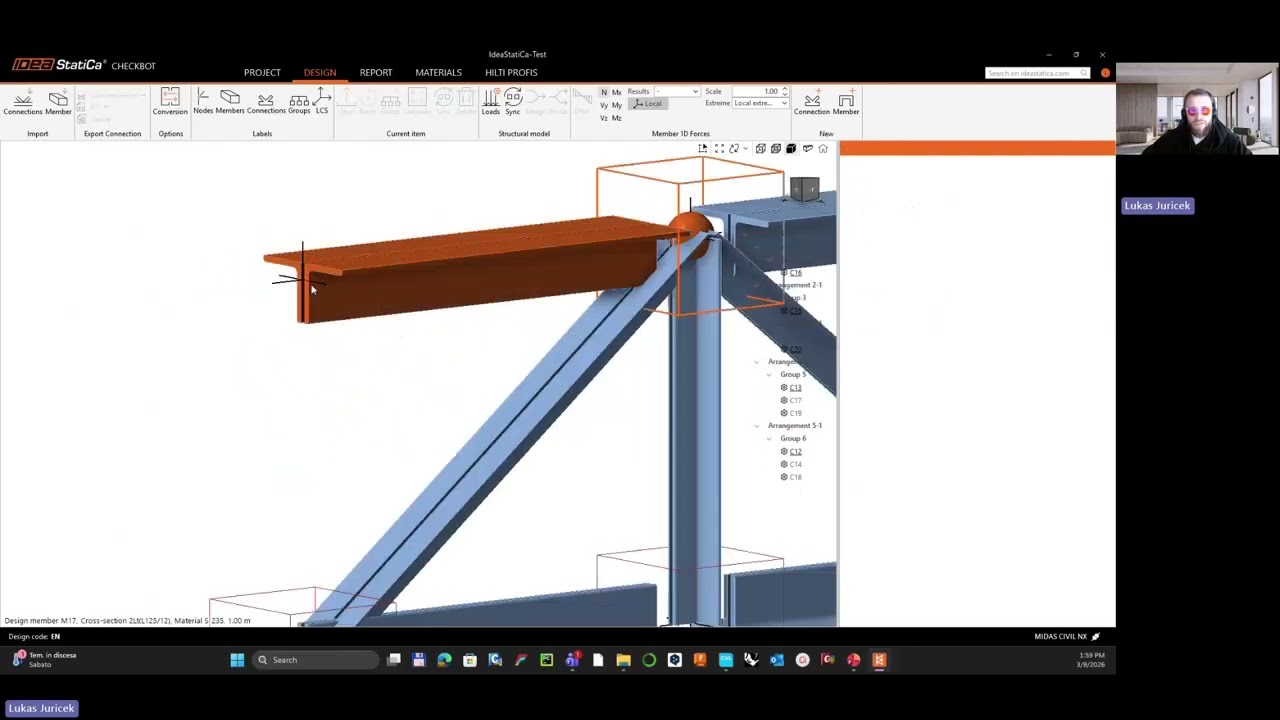The height and width of the screenshot is (720, 1280).
Task: Open the weather widget on the taskbar
Action: 45,660
